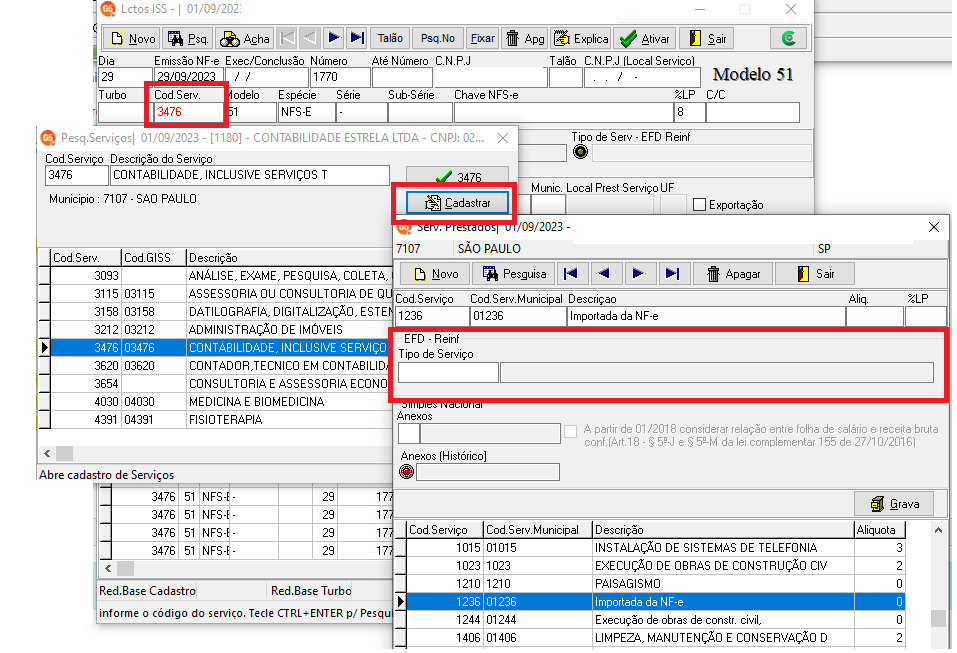The width and height of the screenshot is (957, 653).
Task: Select row 1015 Instalação de Sistemas de Telefonia
Action: pyautogui.click(x=655, y=548)
